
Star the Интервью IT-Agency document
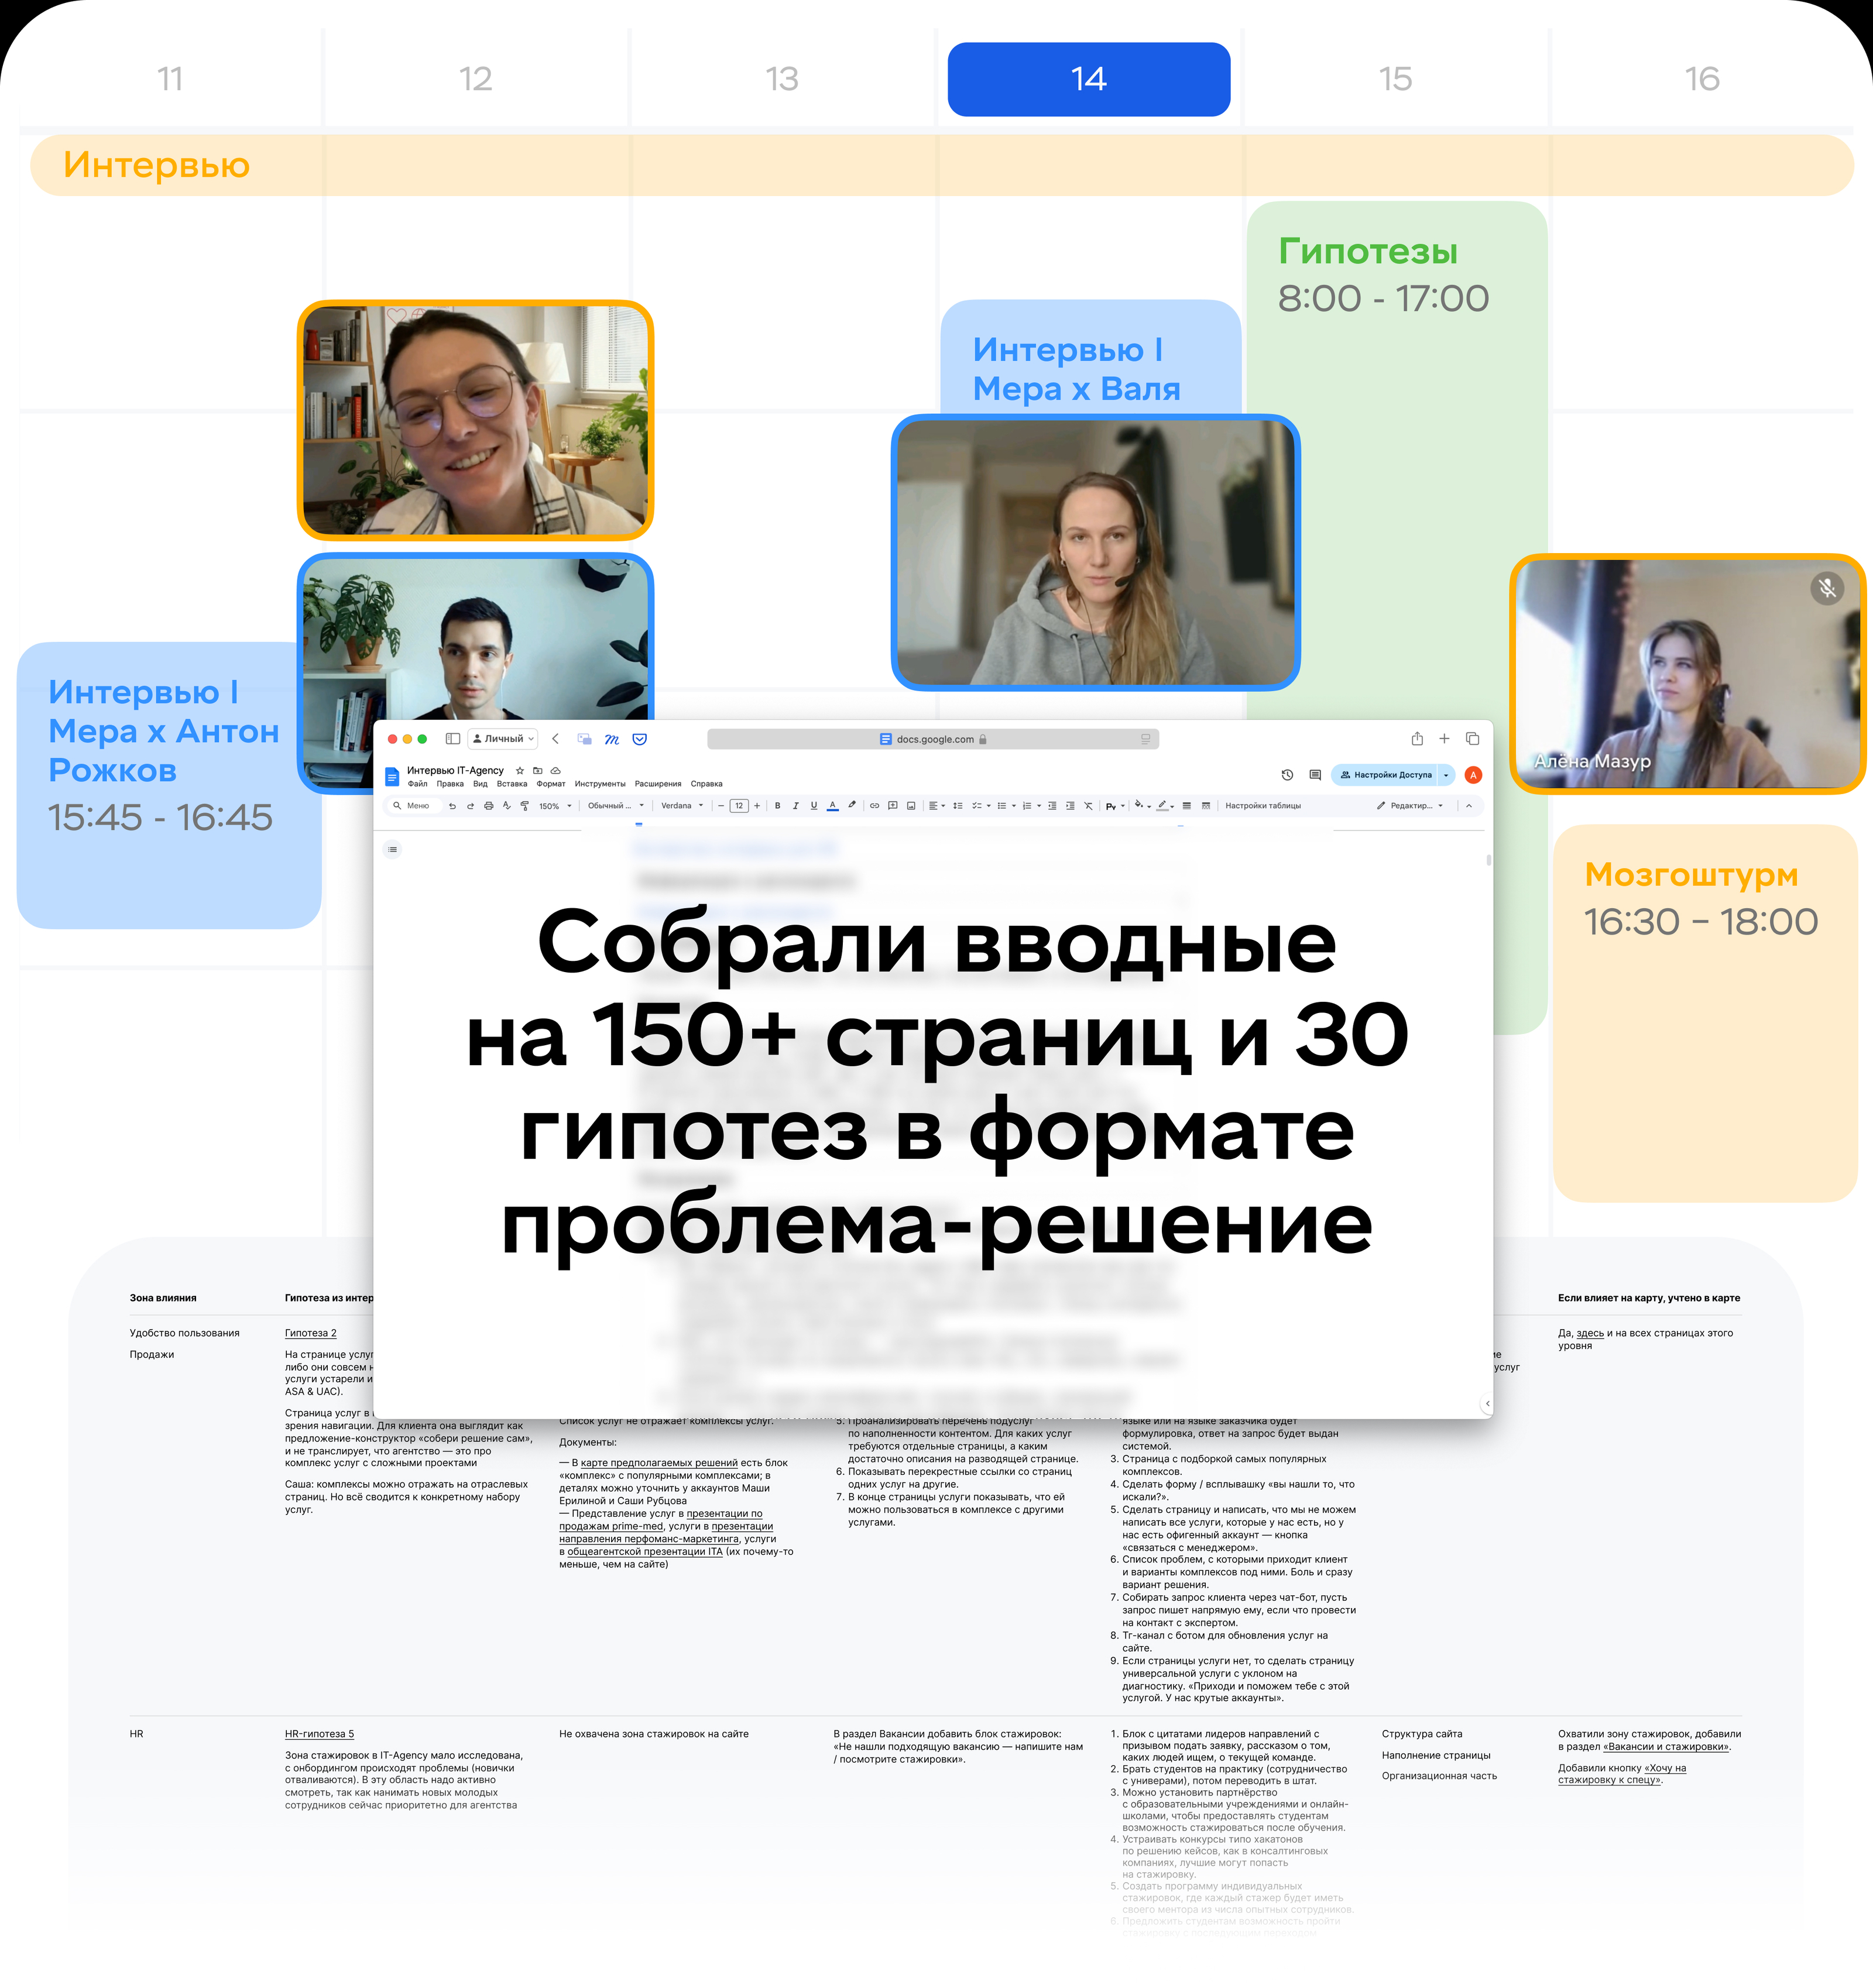pos(519,770)
